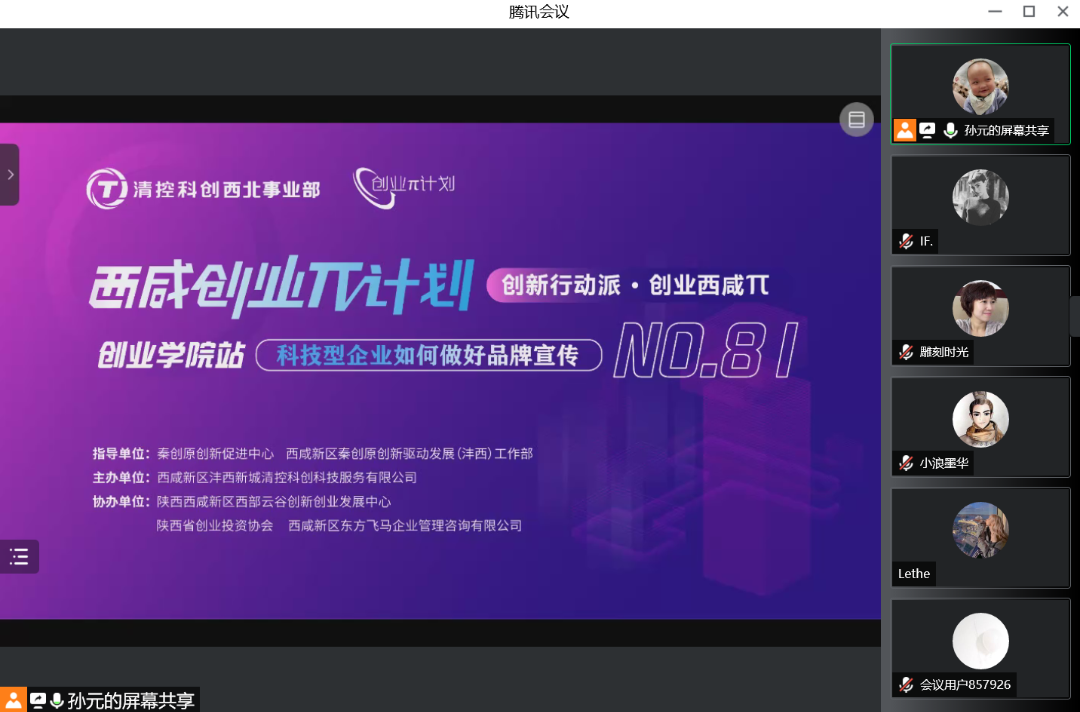Select 孙元的屏幕共享 video tile in sidebar
This screenshot has width=1080, height=712.
click(980, 85)
